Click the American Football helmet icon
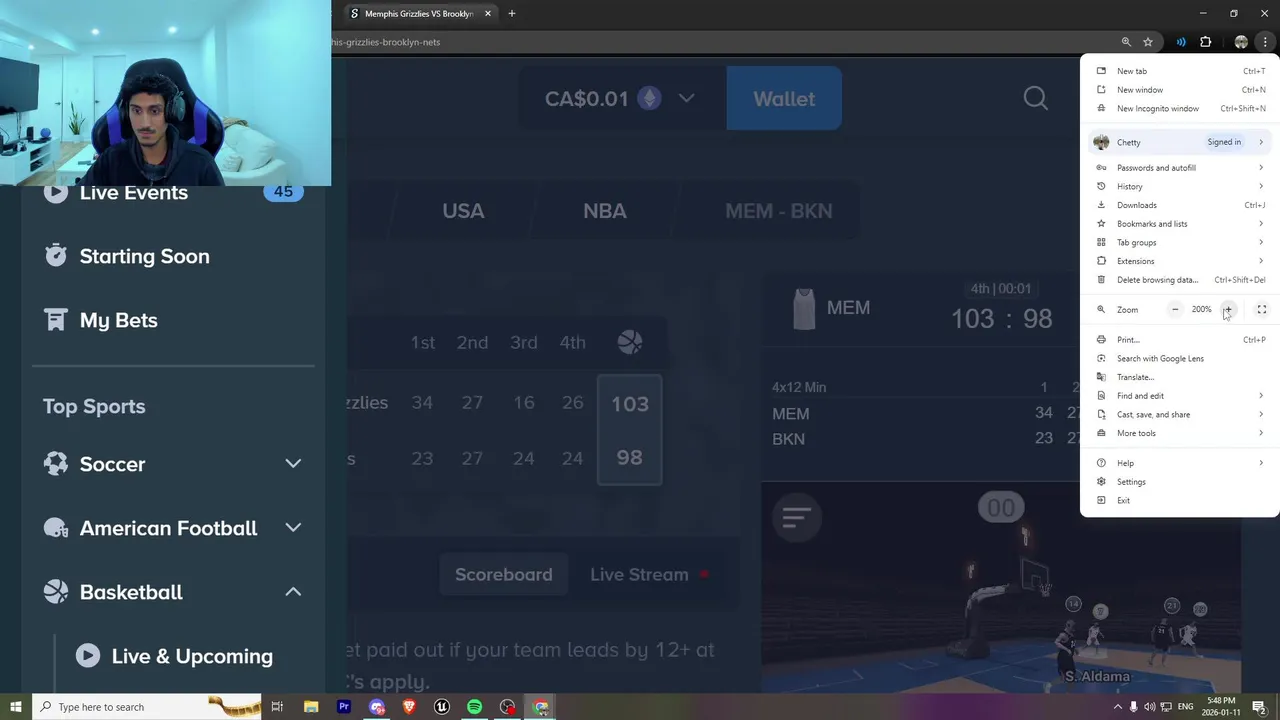 click(56, 528)
